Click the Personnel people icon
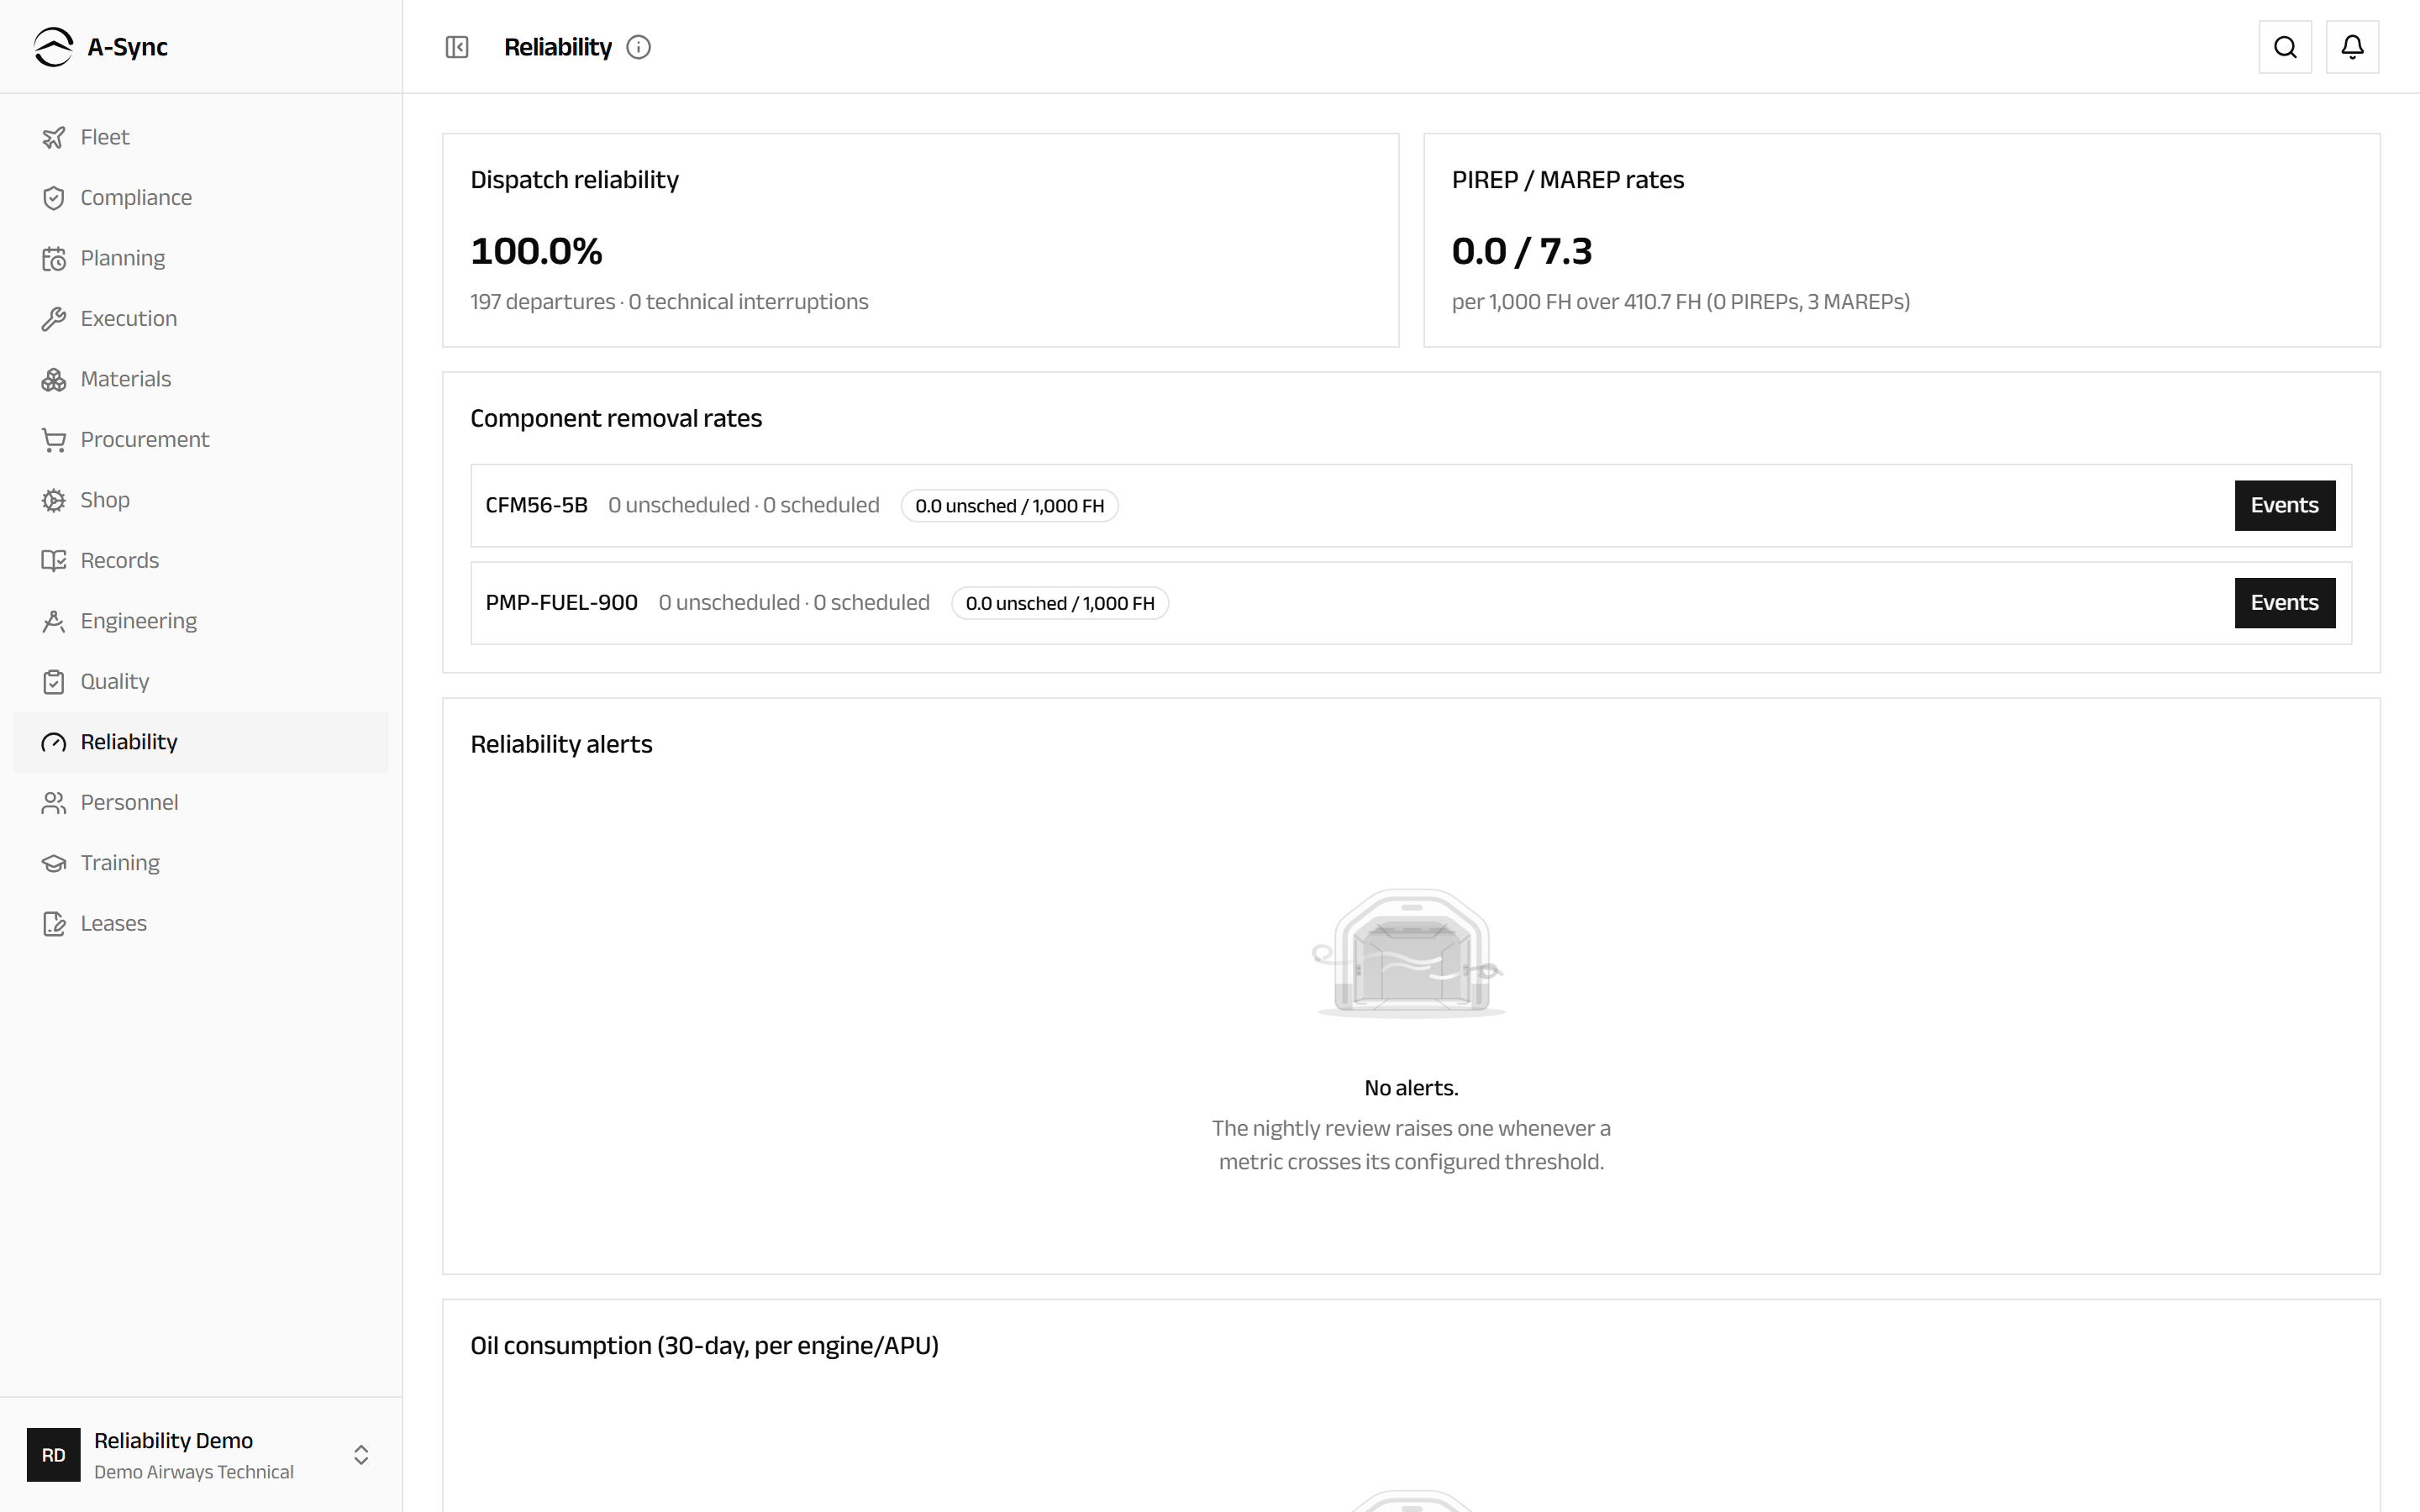The image size is (2420, 1512). (x=54, y=803)
